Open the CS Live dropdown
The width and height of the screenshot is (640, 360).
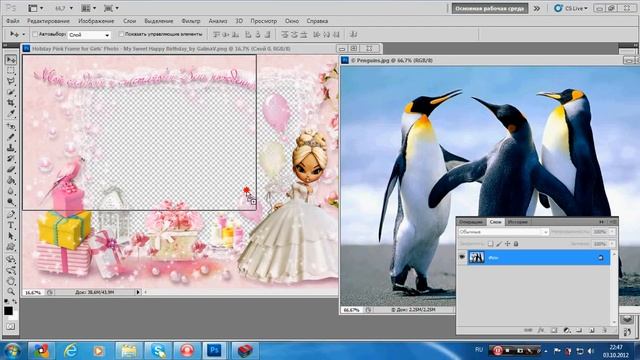tap(571, 8)
